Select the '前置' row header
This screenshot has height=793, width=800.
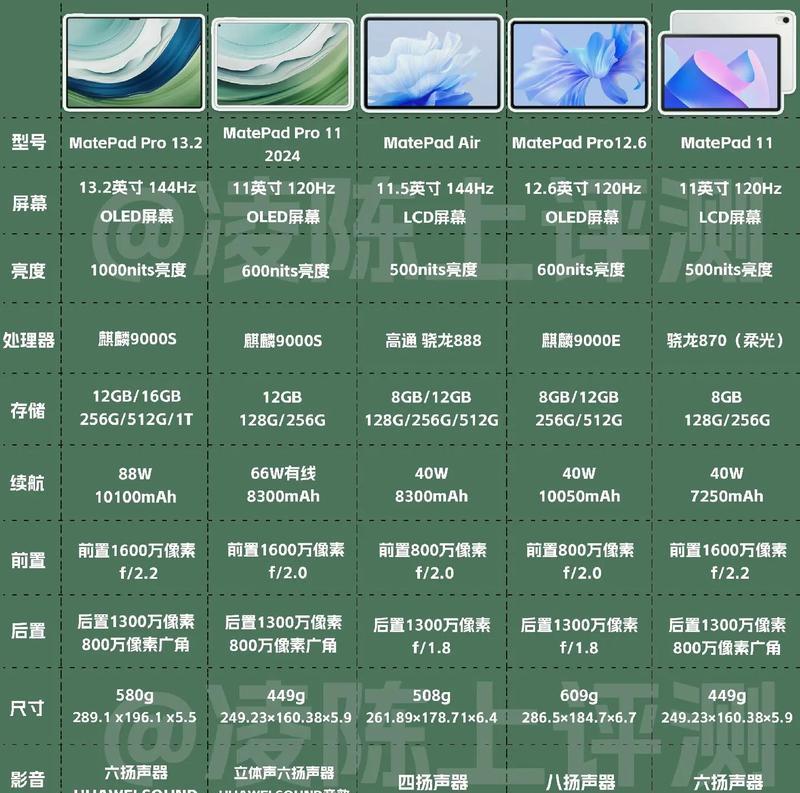point(28,560)
